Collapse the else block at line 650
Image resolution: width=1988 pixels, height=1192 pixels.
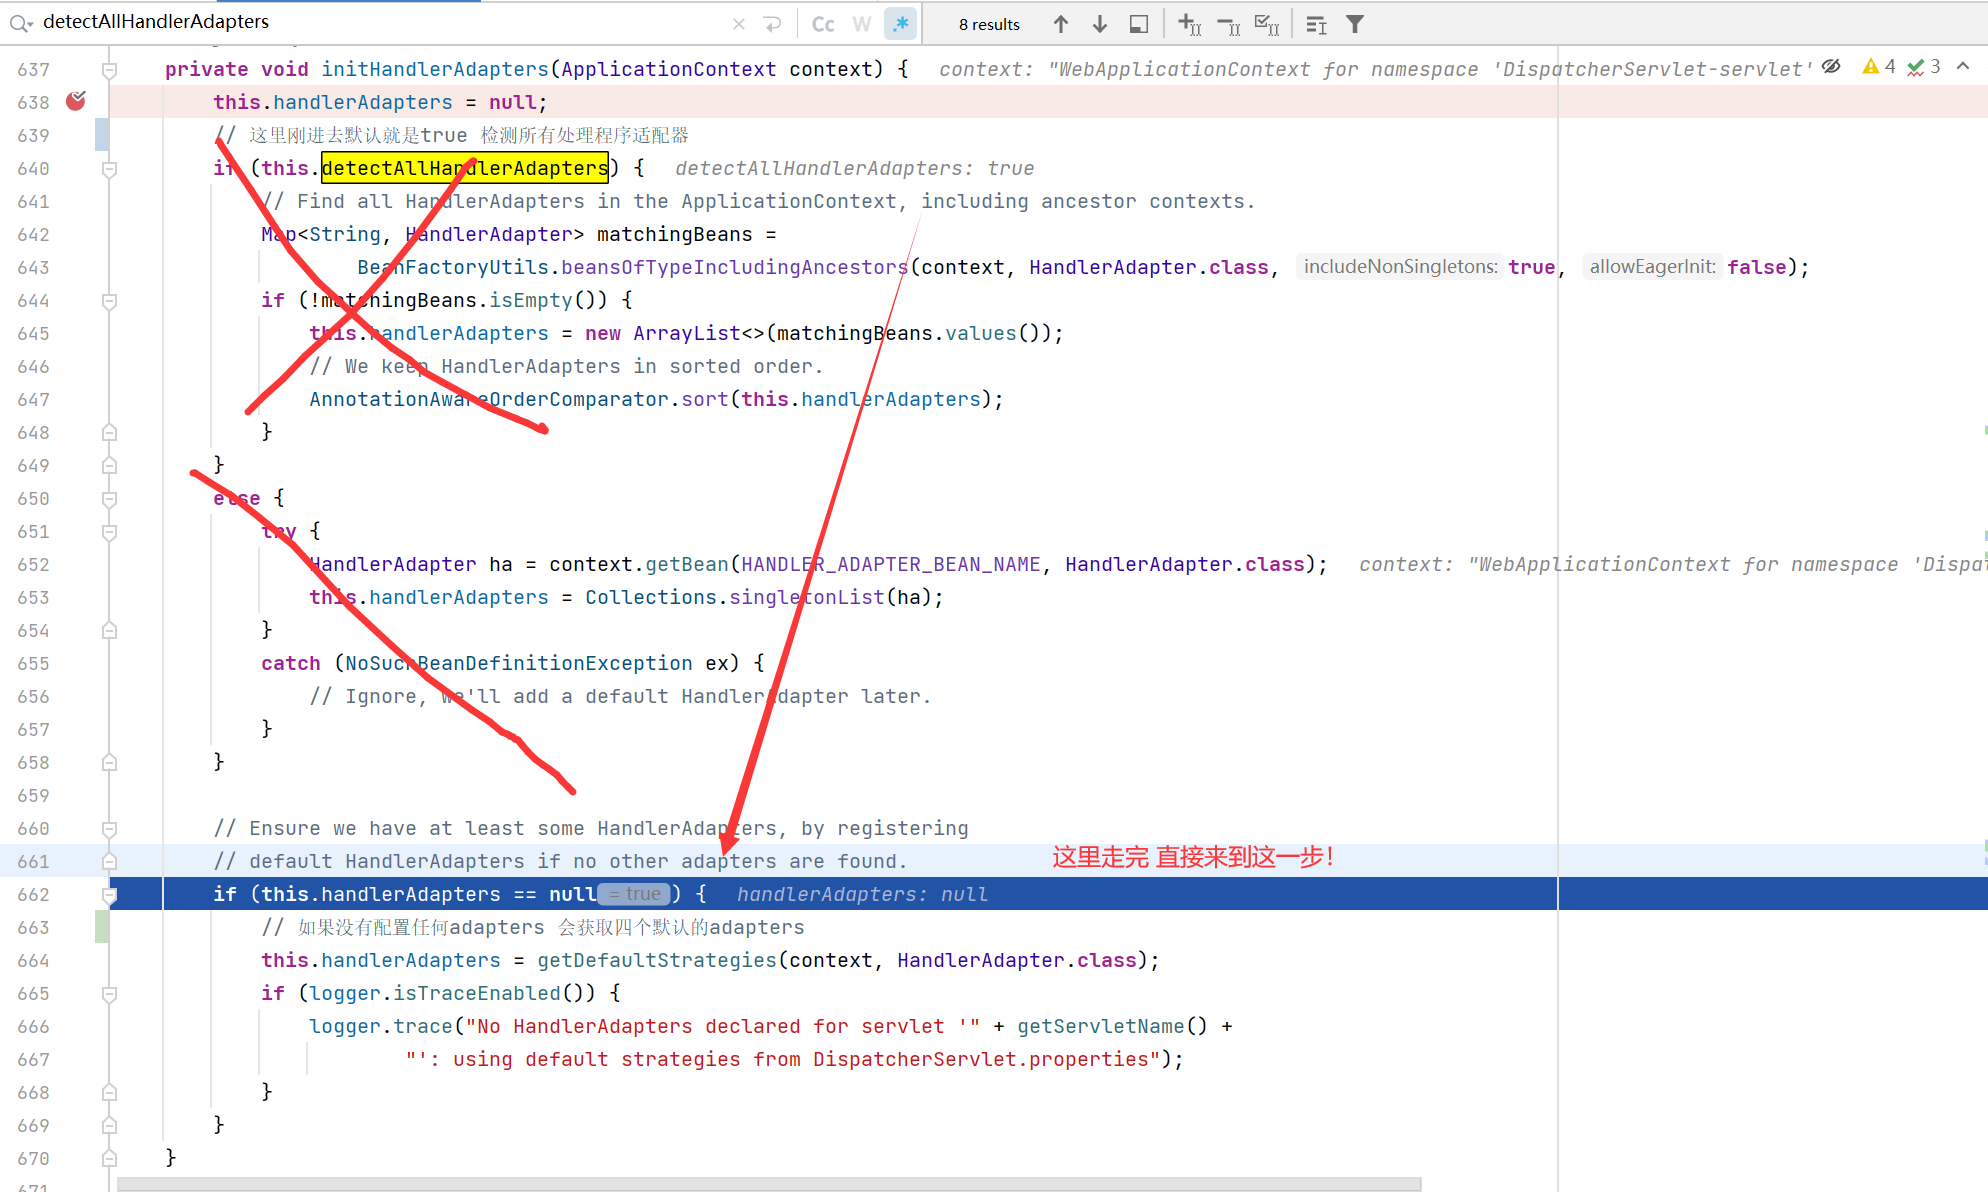point(110,498)
